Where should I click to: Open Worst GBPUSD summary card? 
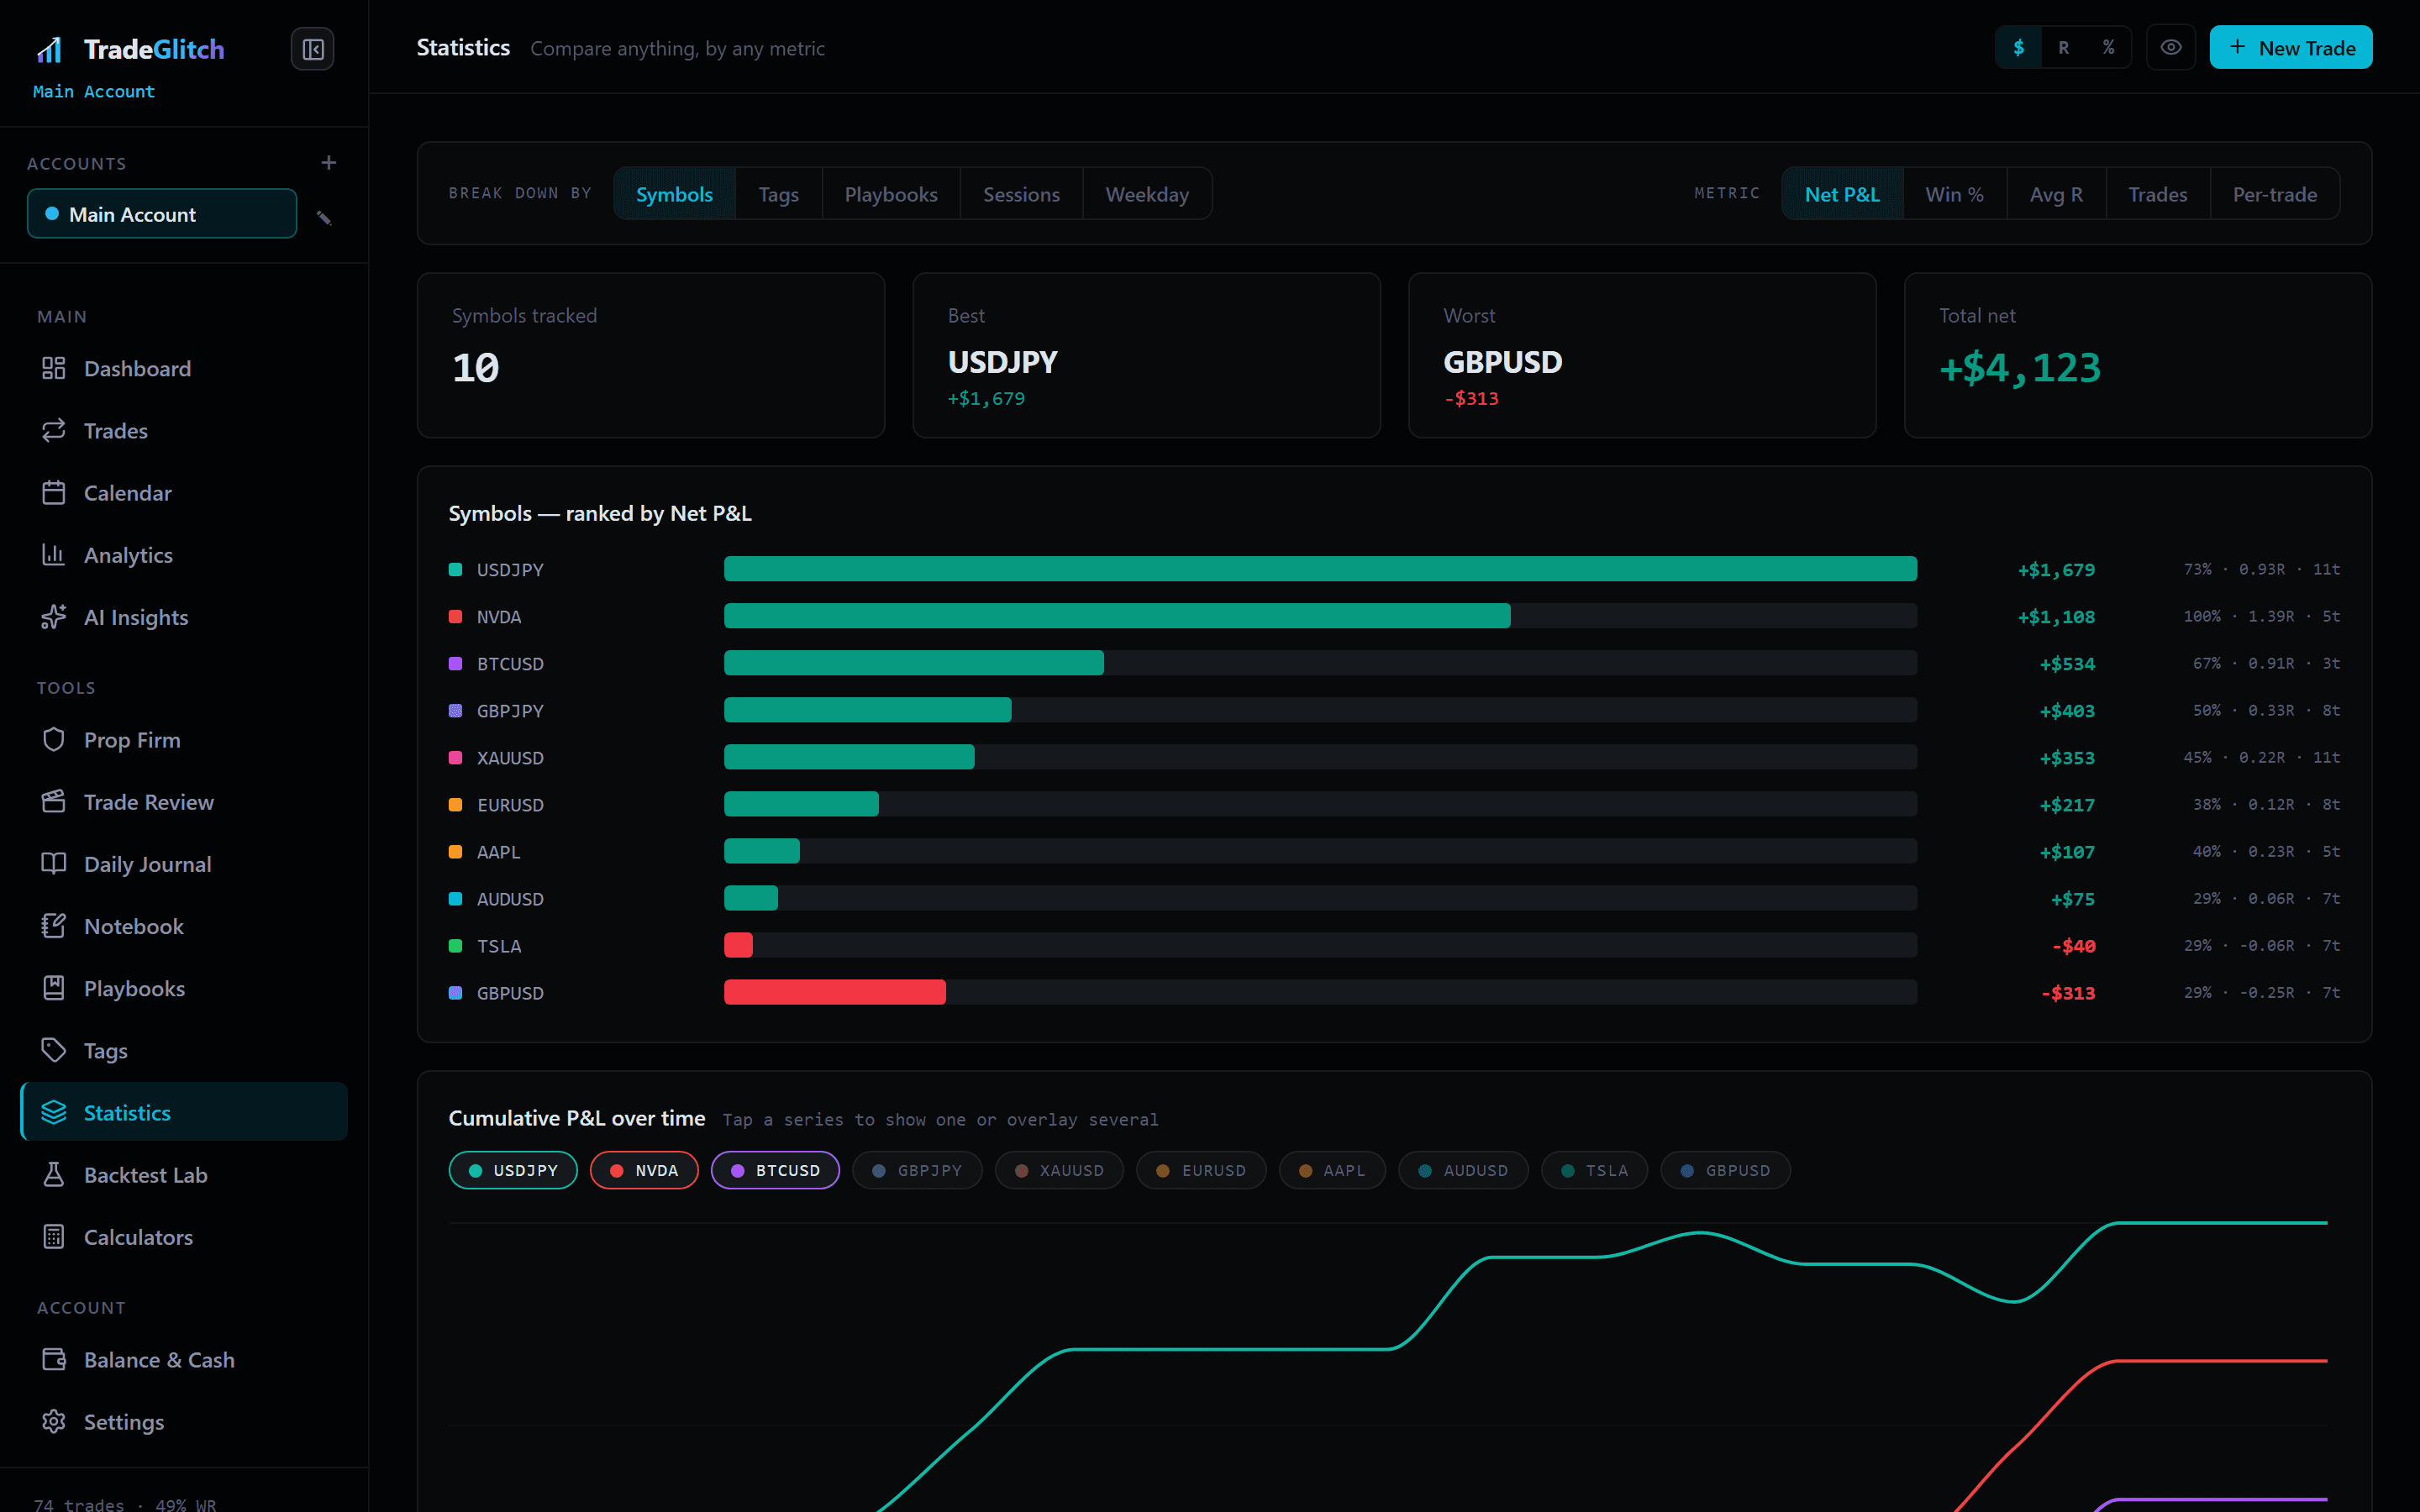click(x=1642, y=355)
